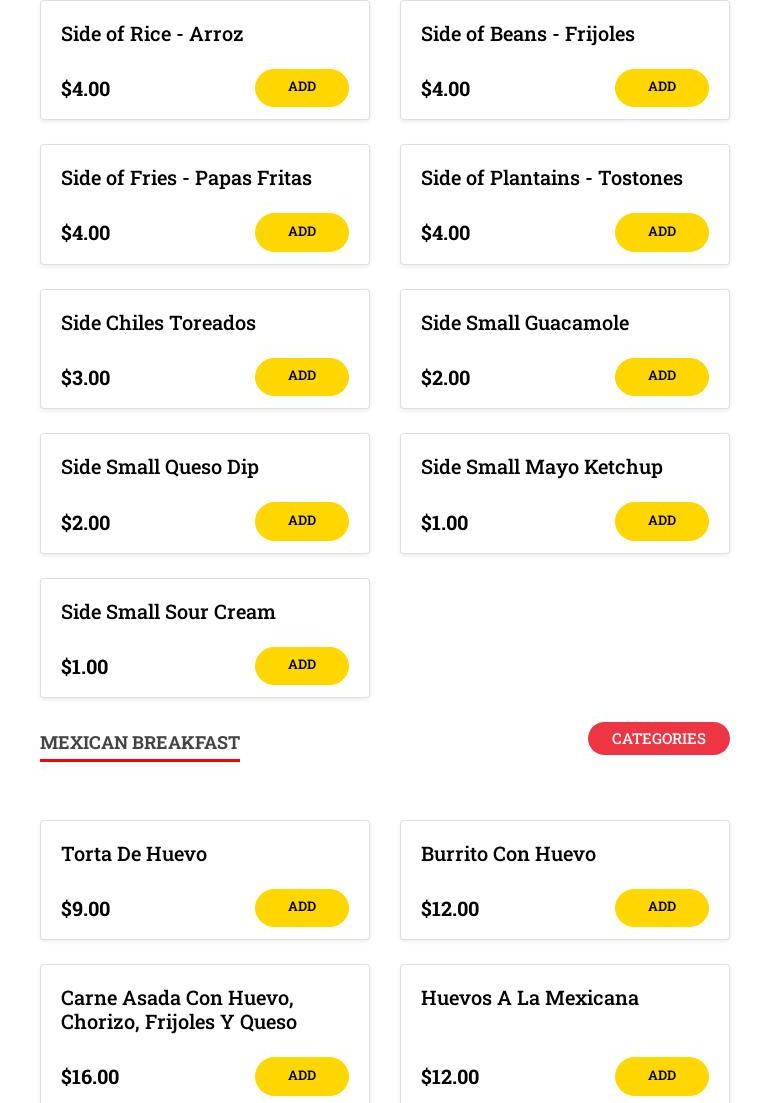770x1103 pixels.
Task: Add Side Small Mayo Ketchup
Action: coord(662,521)
